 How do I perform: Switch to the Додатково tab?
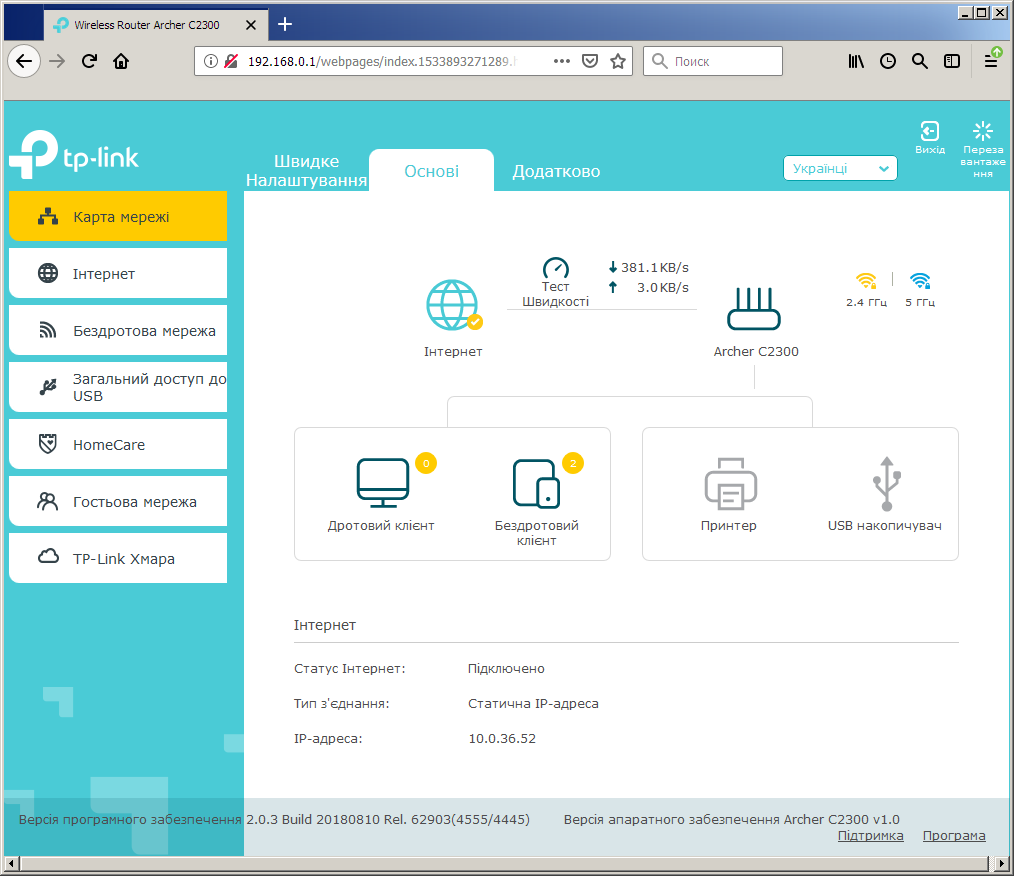click(556, 171)
